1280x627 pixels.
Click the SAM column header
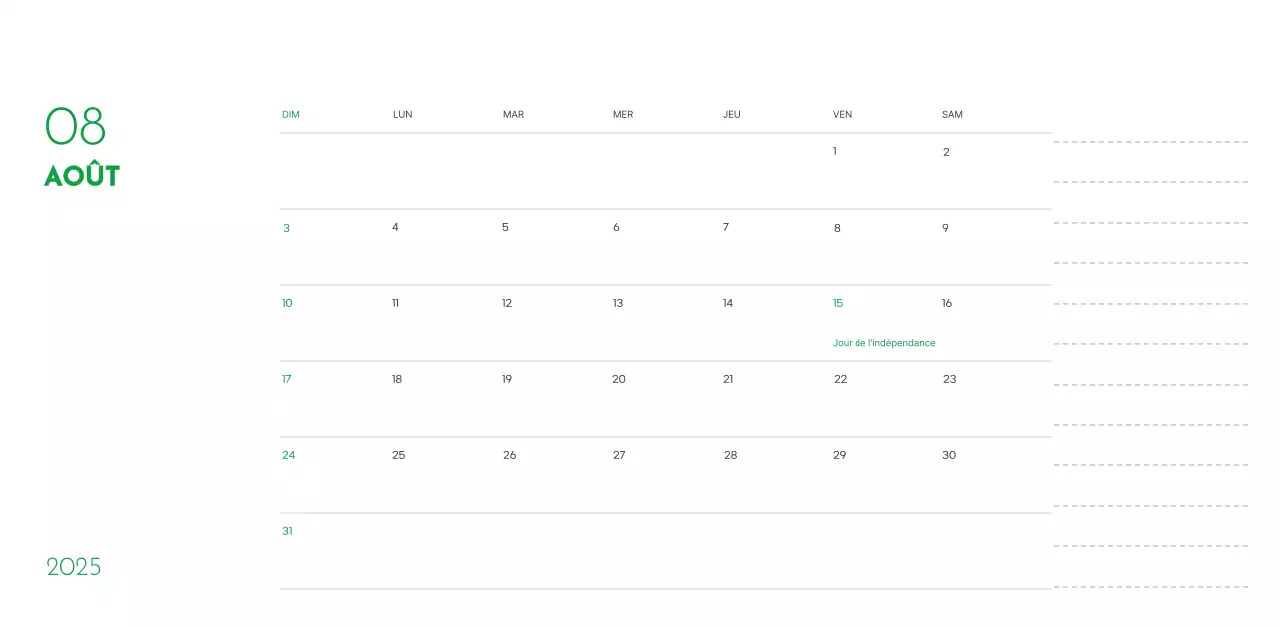[952, 115]
